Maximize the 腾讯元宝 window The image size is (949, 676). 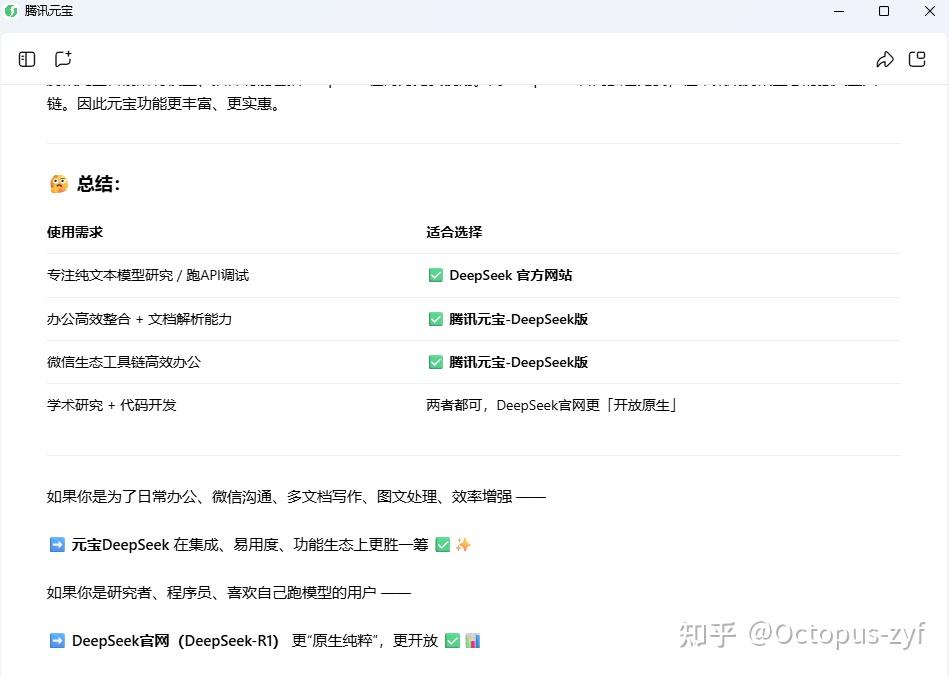tap(884, 11)
